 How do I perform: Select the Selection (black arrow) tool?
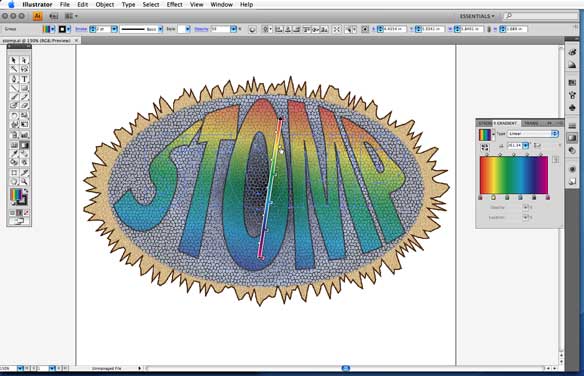pos(14,60)
